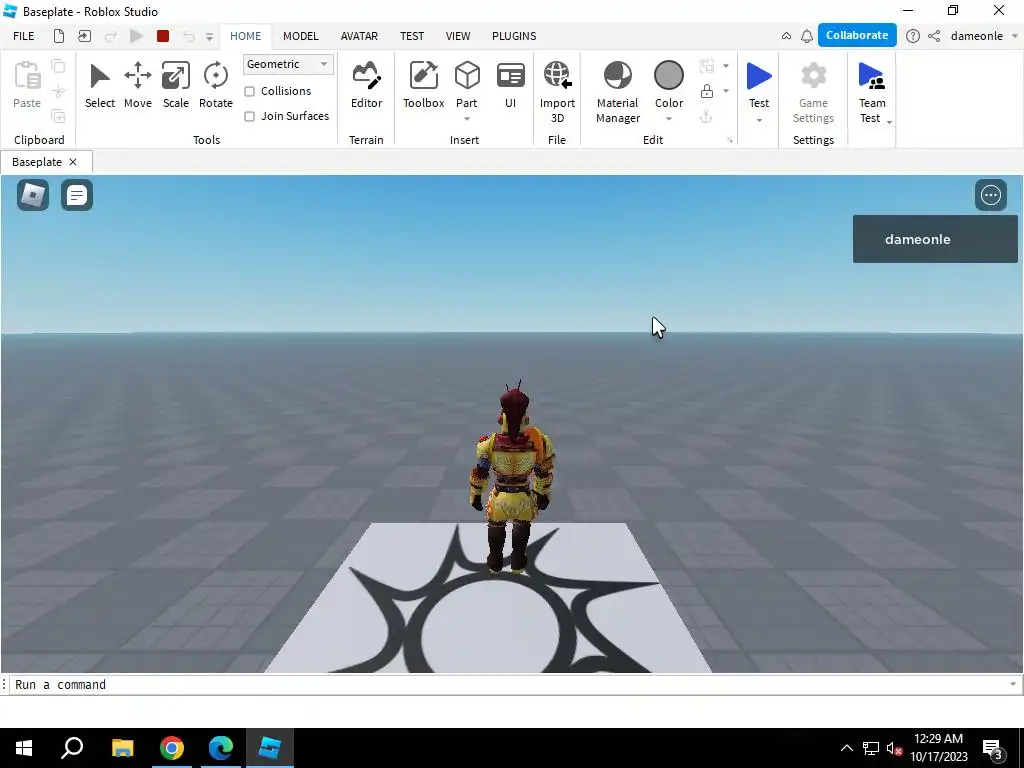Open the three-dots menu in viewport
Viewport: 1024px width, 768px height.
coord(991,195)
